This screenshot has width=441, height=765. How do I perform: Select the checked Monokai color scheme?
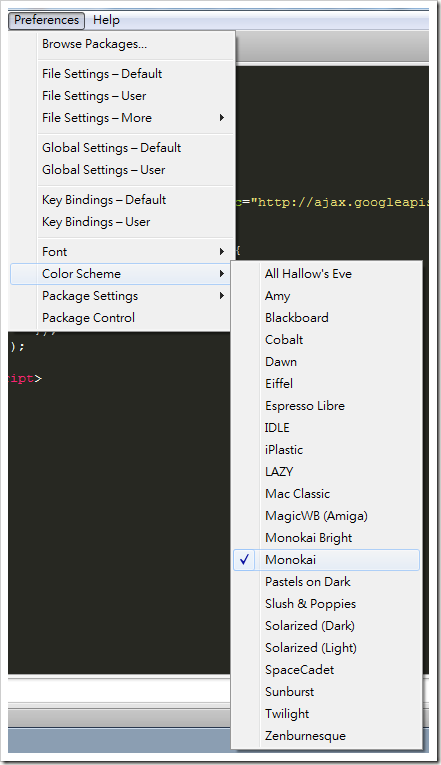click(x=326, y=560)
